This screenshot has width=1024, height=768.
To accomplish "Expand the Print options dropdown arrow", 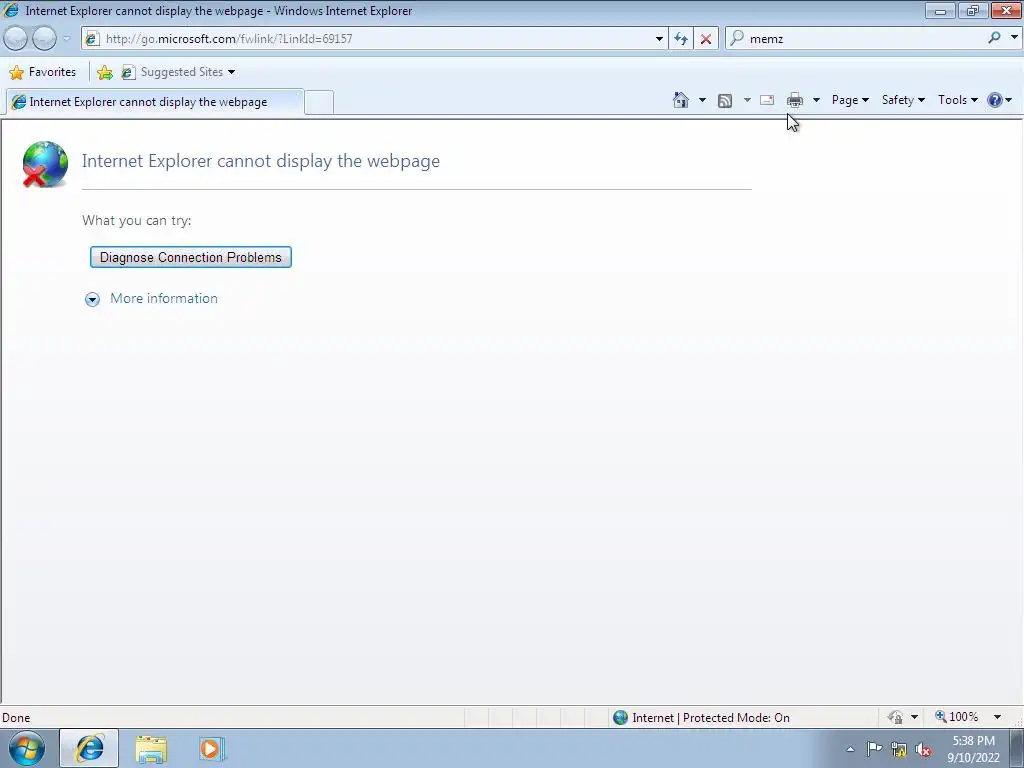I will point(816,100).
